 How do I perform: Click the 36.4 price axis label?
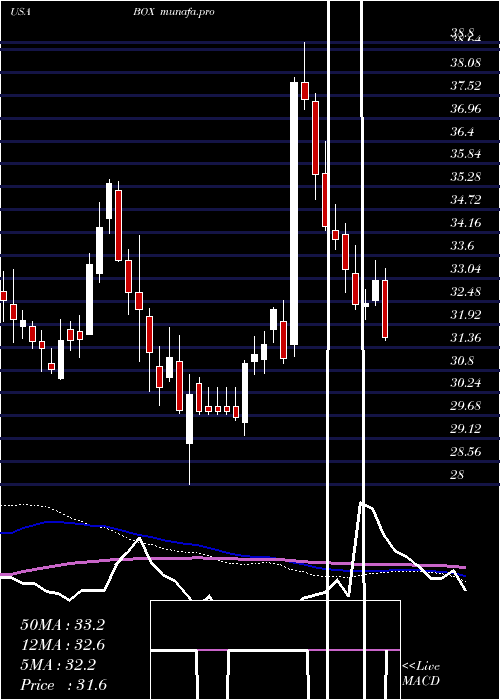pyautogui.click(x=462, y=131)
